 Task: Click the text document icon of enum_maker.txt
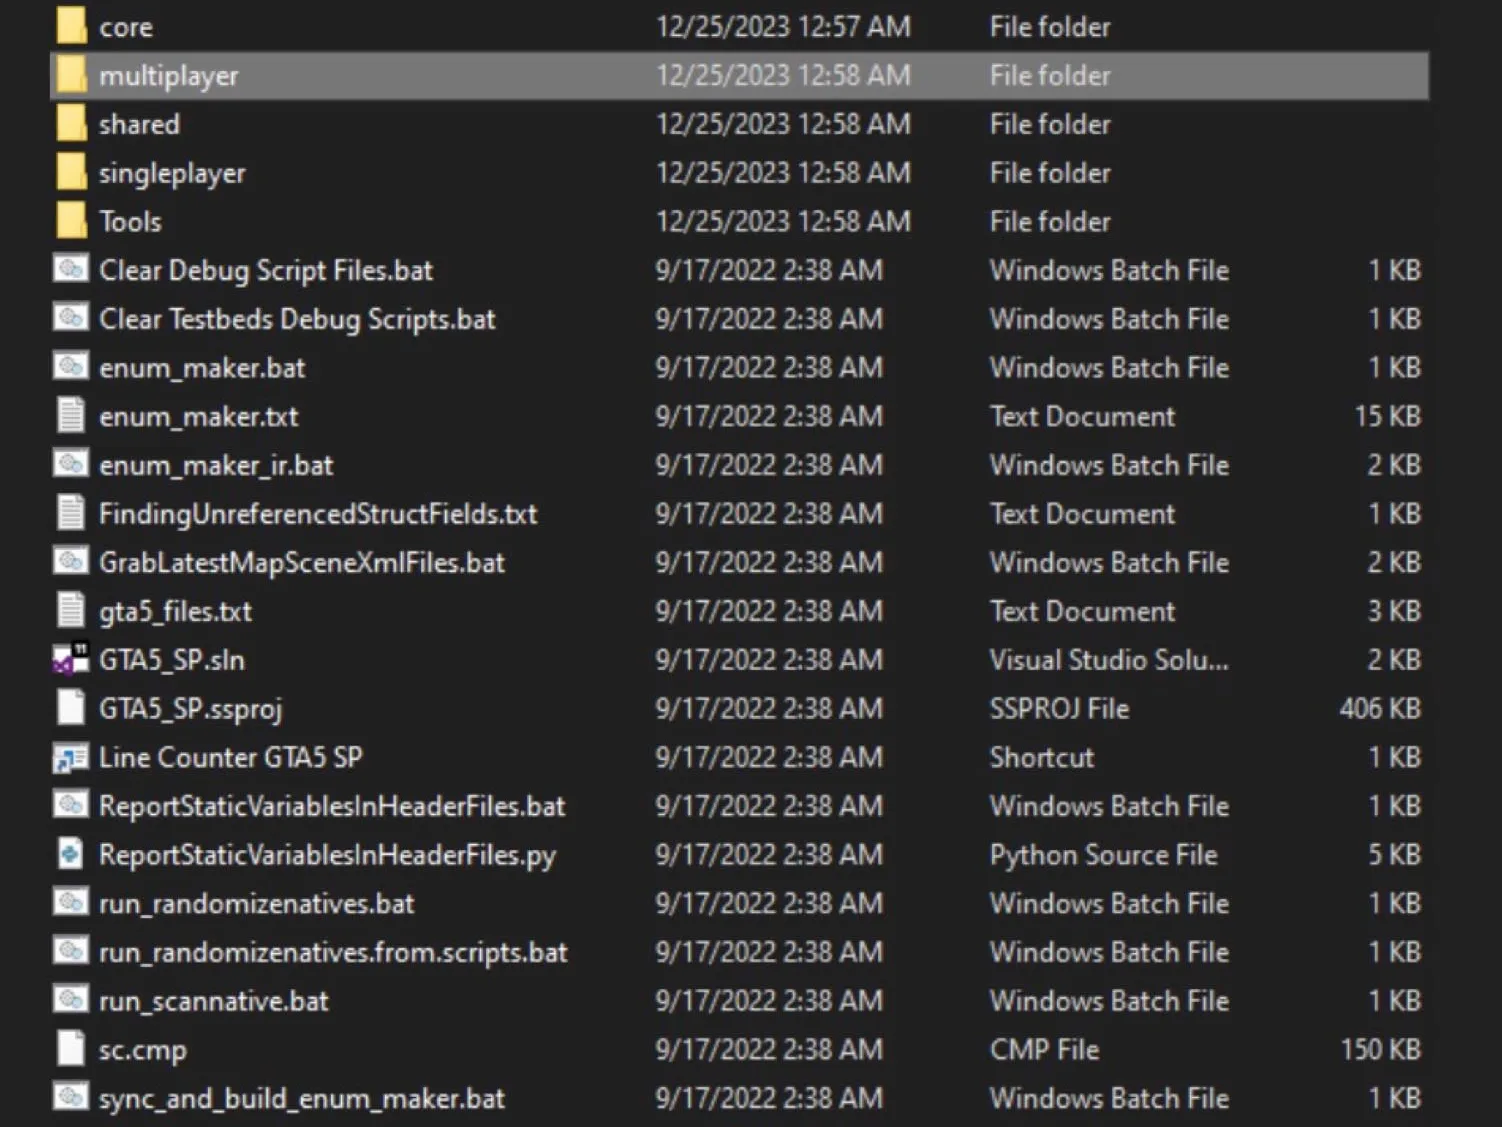(71, 415)
